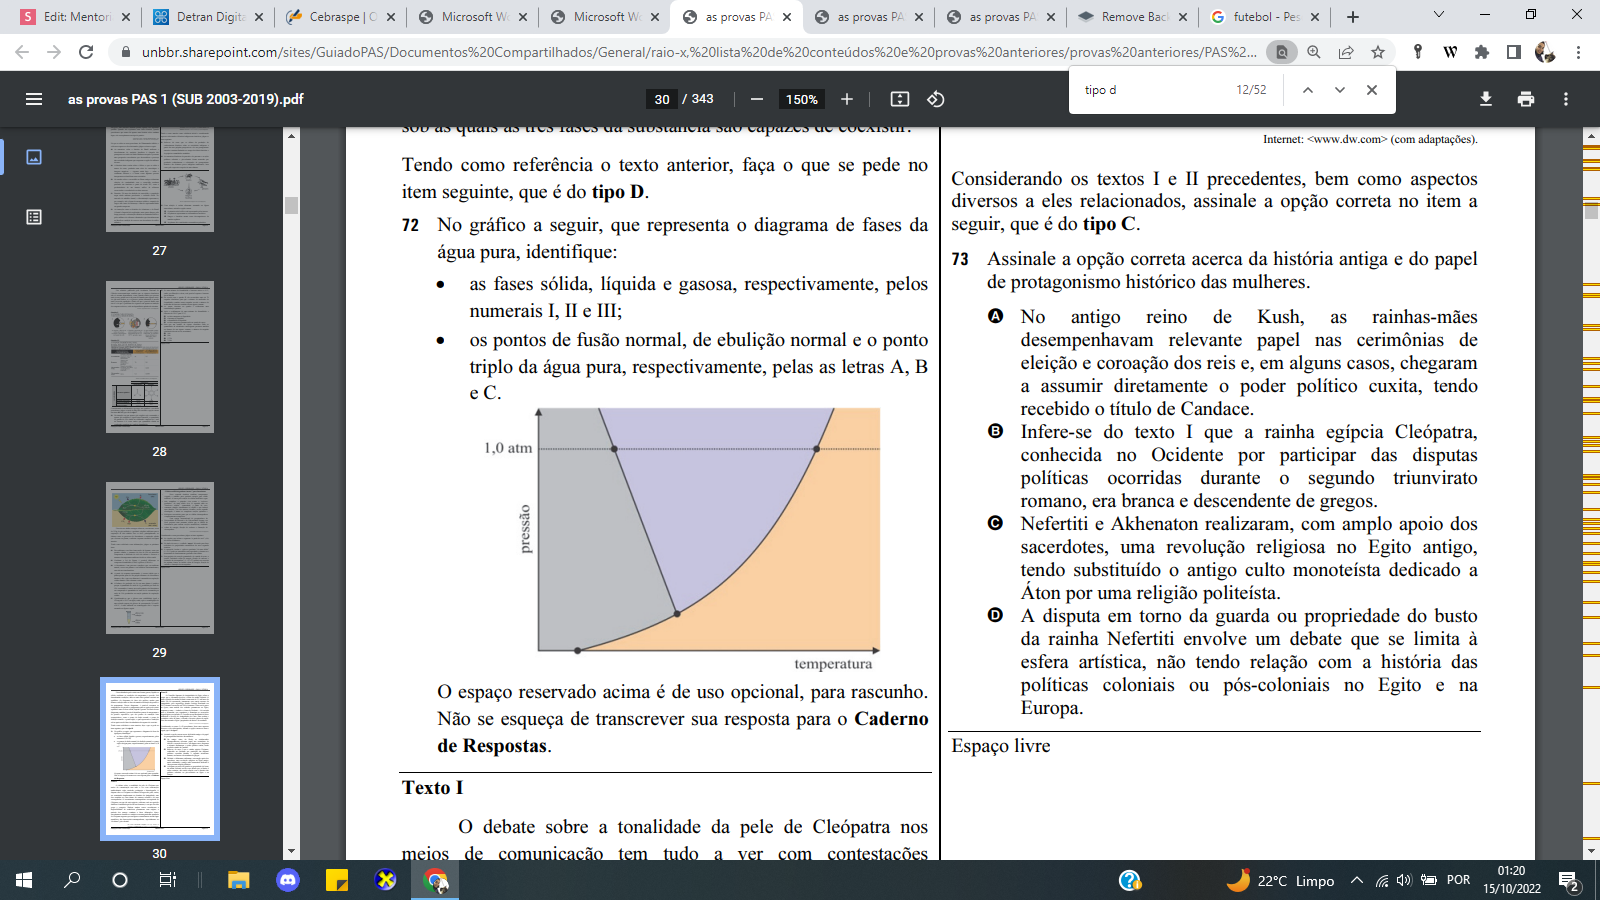Open the Windows Start menu
The width and height of the screenshot is (1600, 900).
click(24, 880)
